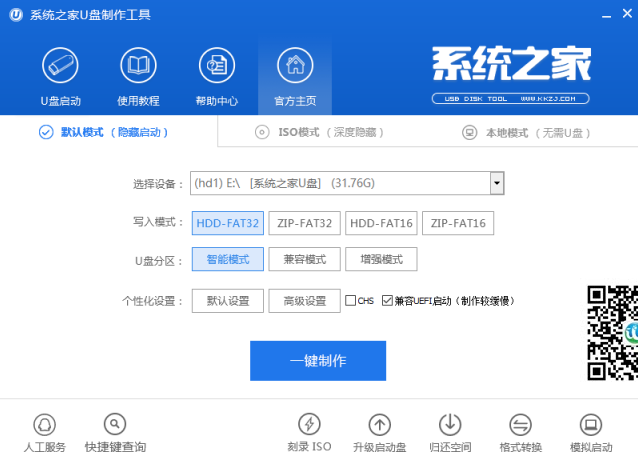Click 归还空间 restore space icon
Screen dimensions: 638x458
(x=450, y=424)
